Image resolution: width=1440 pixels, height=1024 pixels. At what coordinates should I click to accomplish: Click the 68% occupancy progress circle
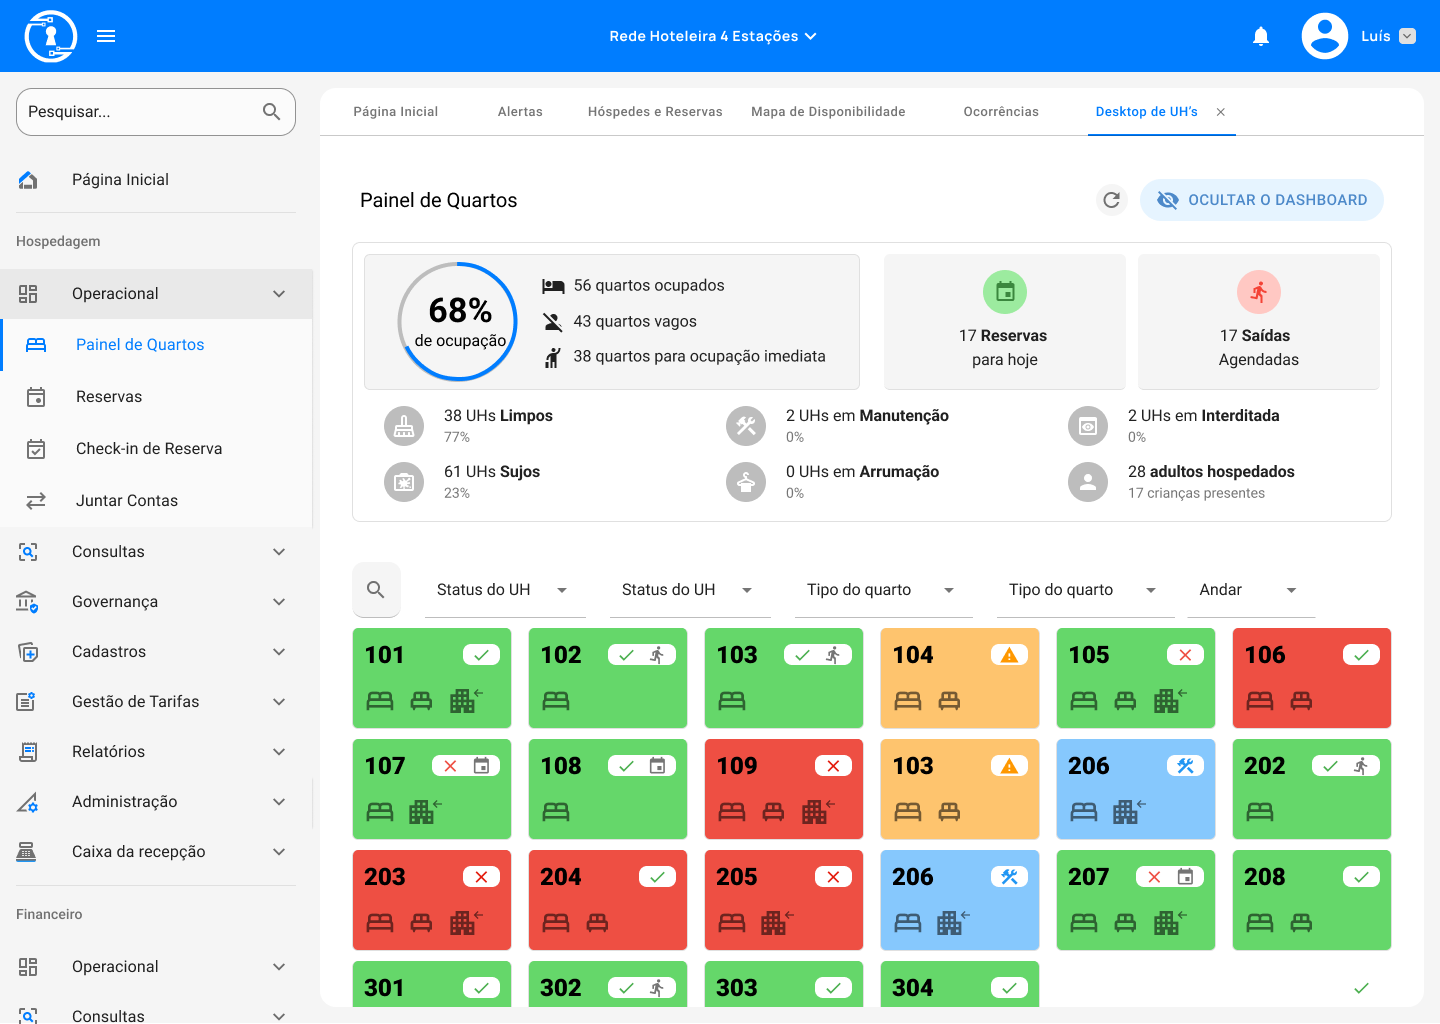459,322
